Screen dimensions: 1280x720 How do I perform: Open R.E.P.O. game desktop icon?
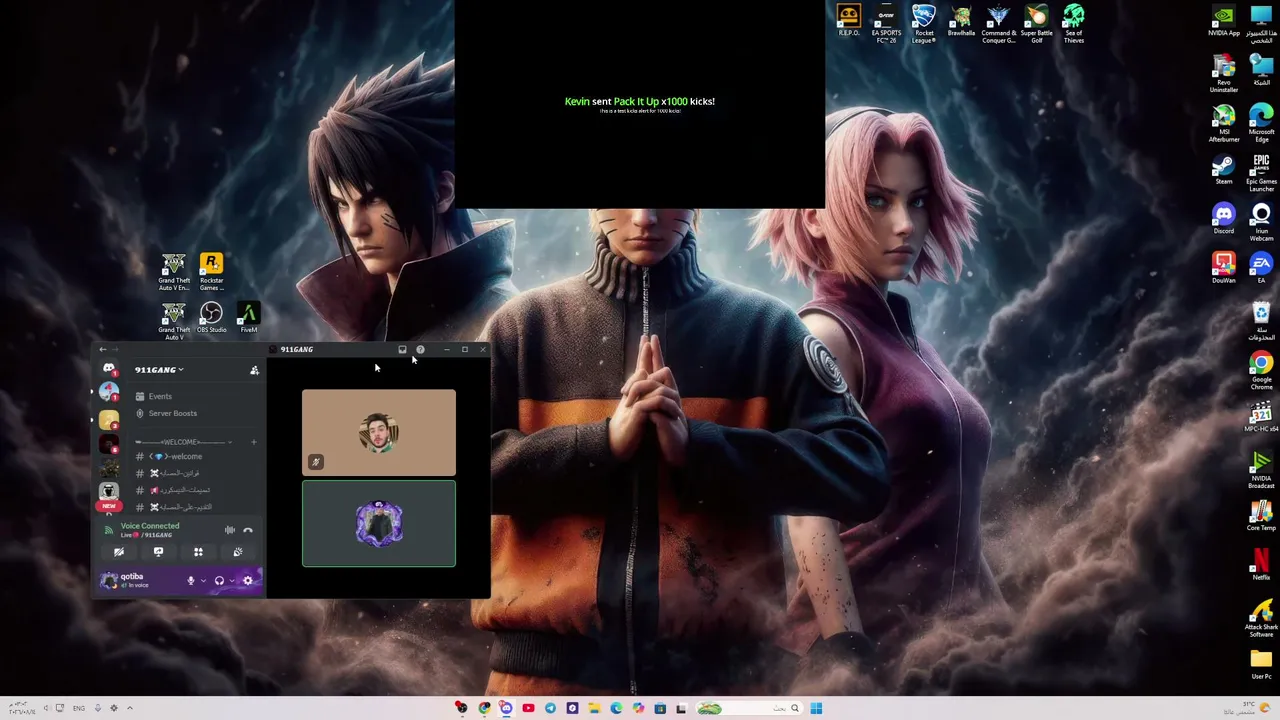click(x=849, y=20)
